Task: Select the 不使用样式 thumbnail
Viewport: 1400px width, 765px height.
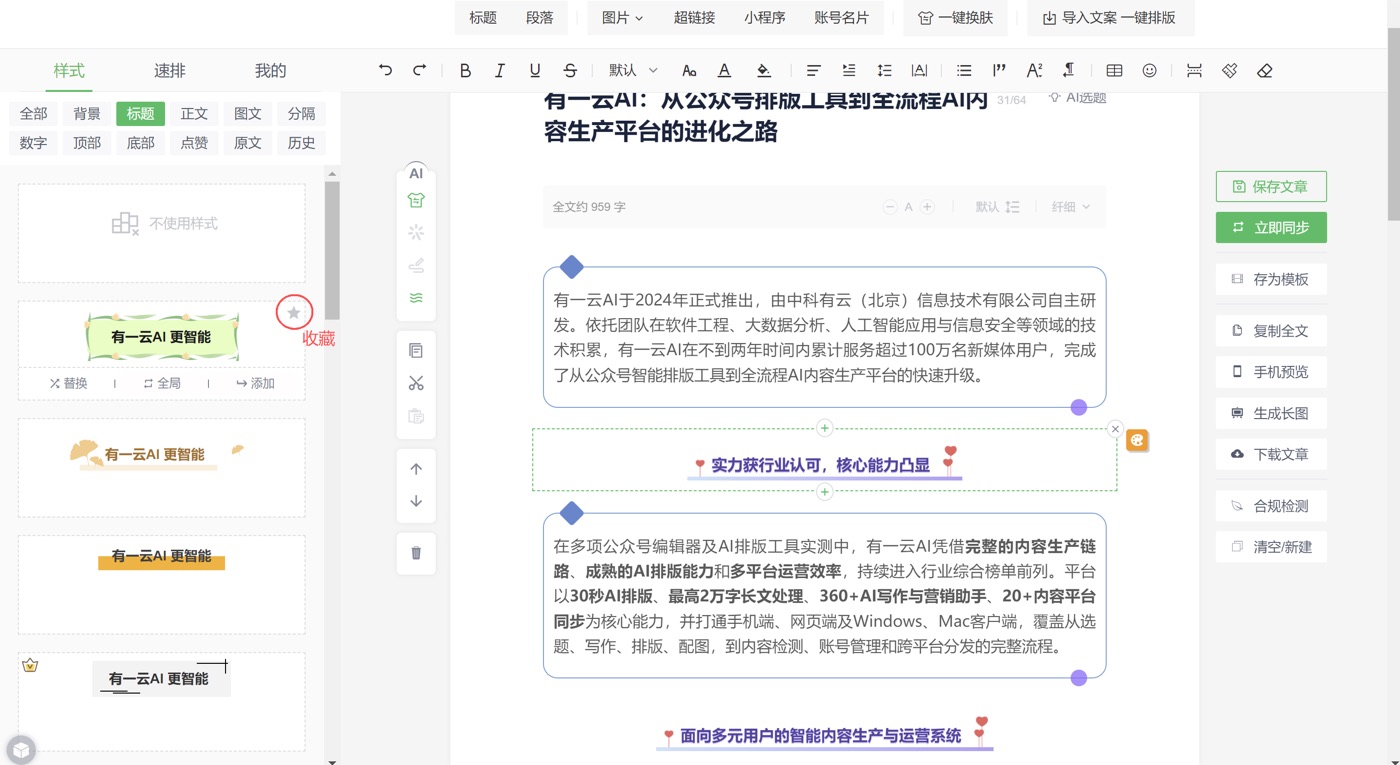Action: pyautogui.click(x=162, y=233)
